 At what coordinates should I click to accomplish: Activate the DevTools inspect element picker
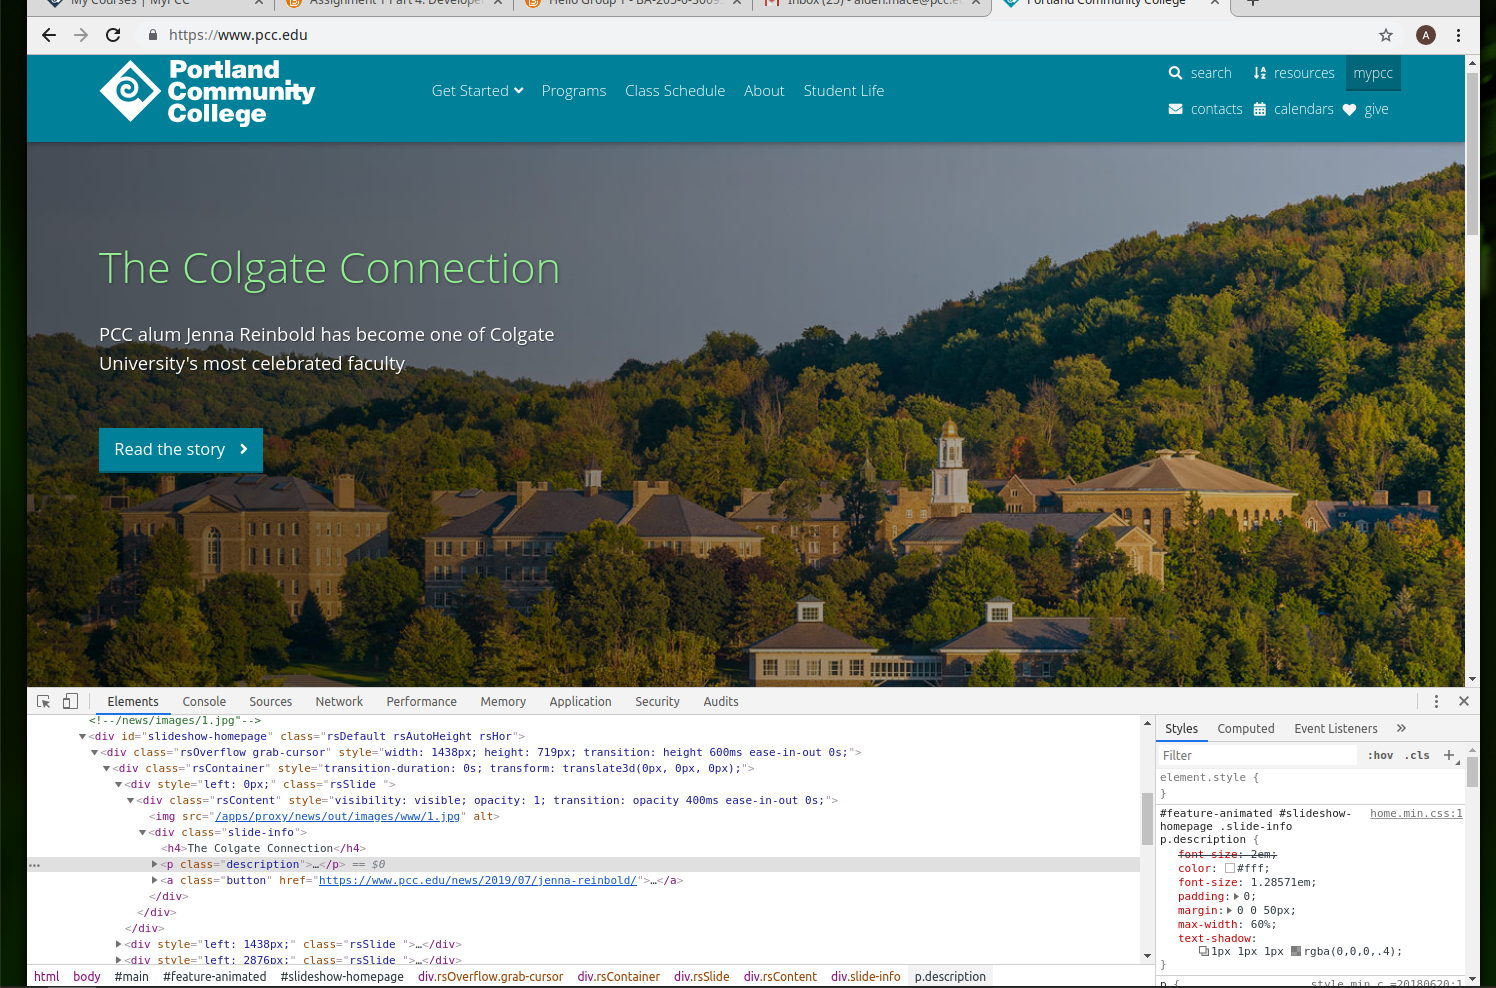43,702
